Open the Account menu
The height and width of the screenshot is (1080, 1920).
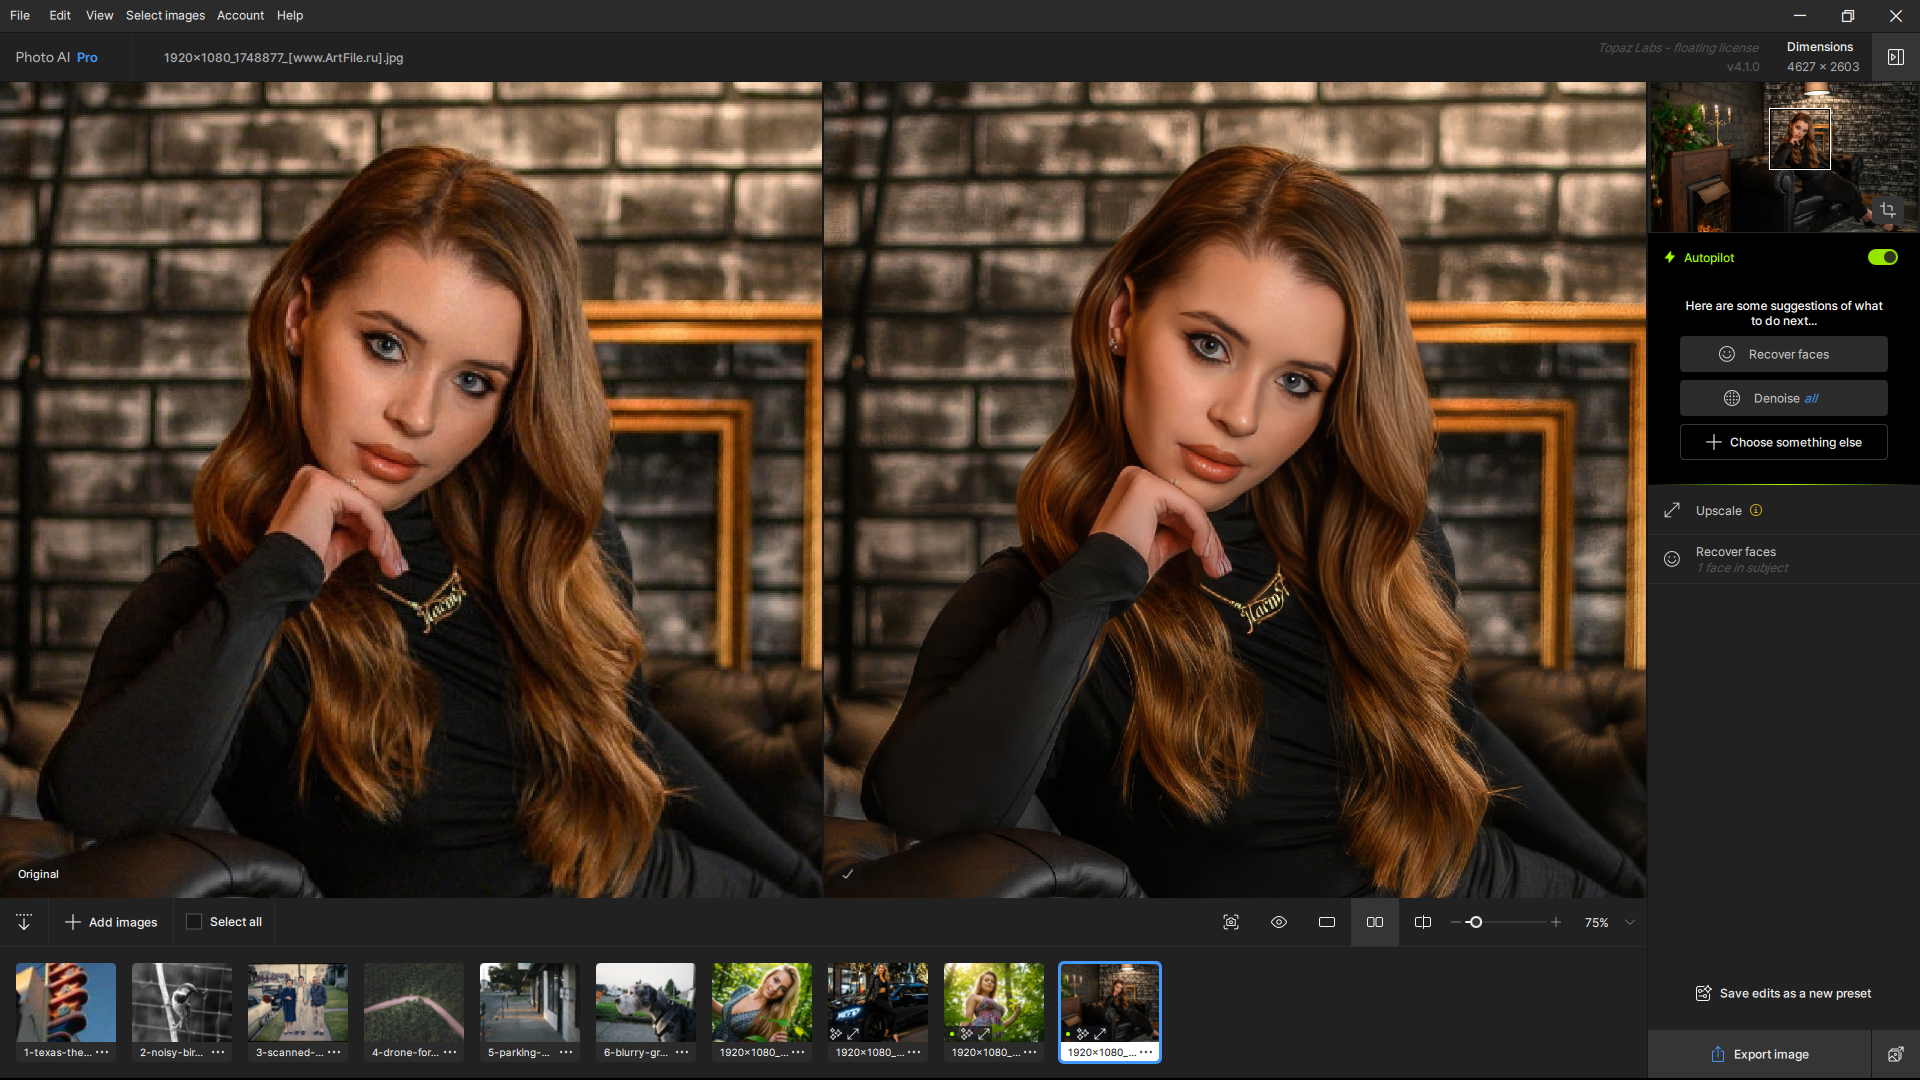pyautogui.click(x=240, y=15)
